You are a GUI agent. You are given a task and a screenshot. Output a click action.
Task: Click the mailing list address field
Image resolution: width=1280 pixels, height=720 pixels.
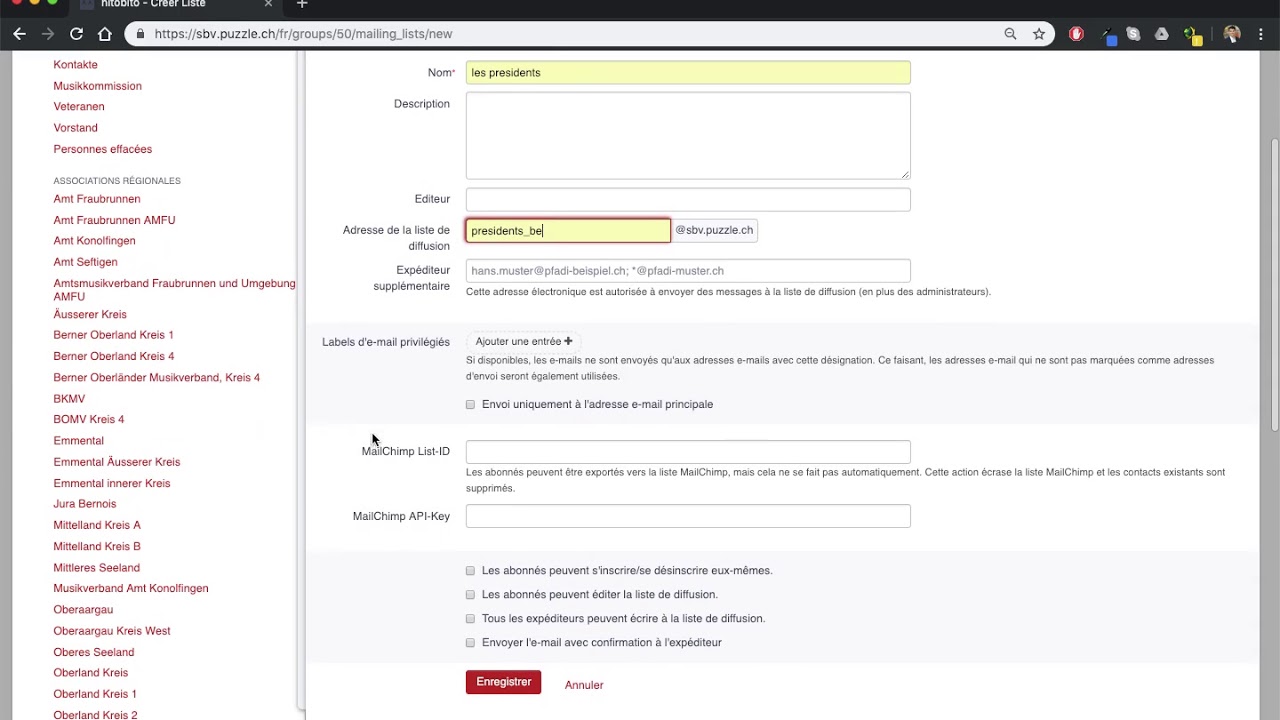[568, 231]
